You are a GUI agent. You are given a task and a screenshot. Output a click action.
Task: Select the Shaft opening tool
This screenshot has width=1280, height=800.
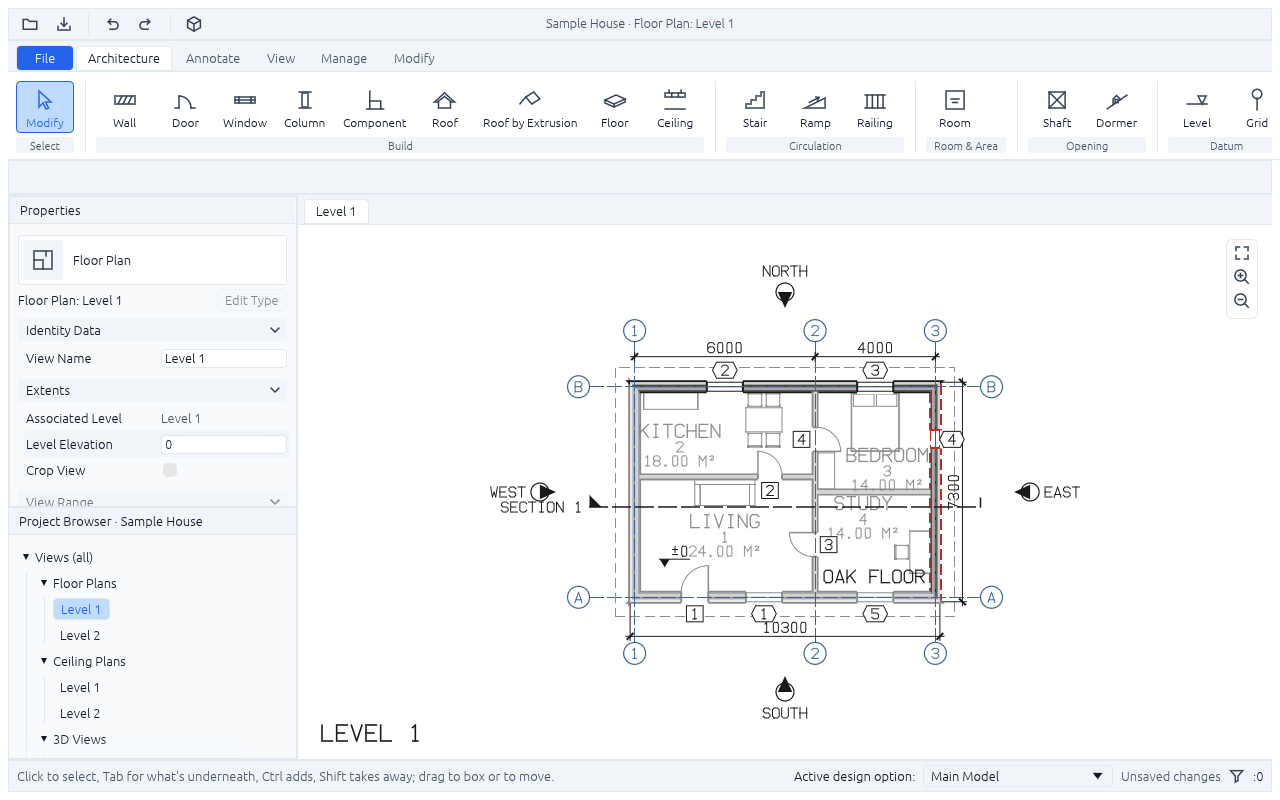click(x=1057, y=108)
